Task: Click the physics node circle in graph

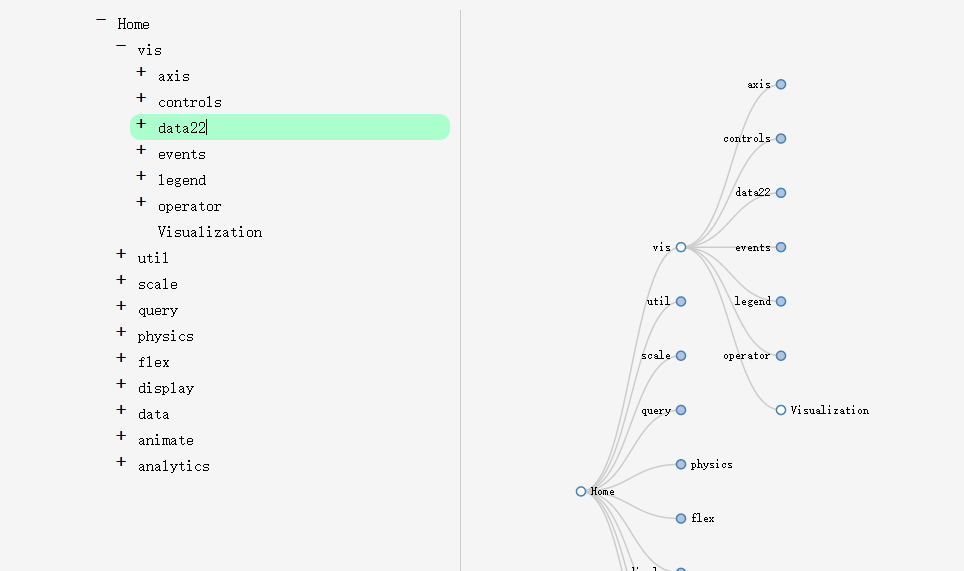Action: coord(681,464)
